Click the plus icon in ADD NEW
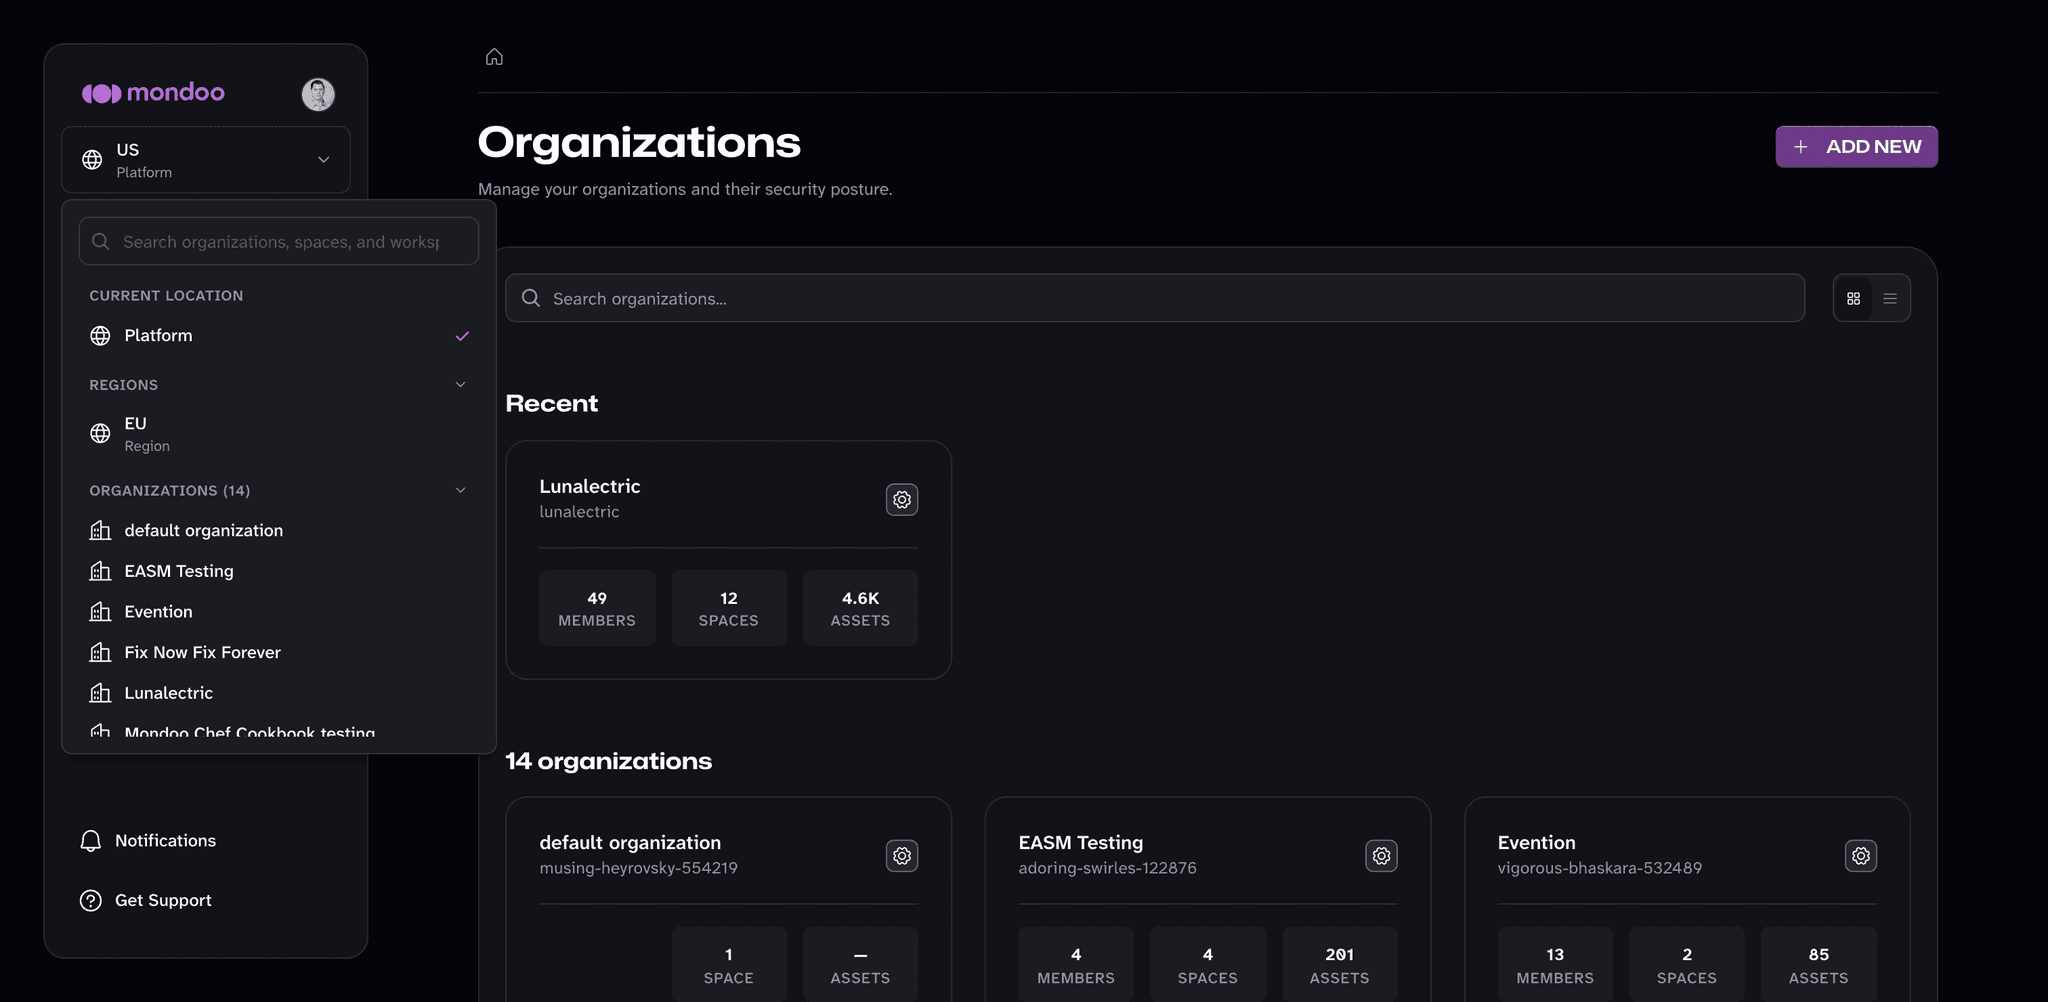 click(x=1801, y=147)
